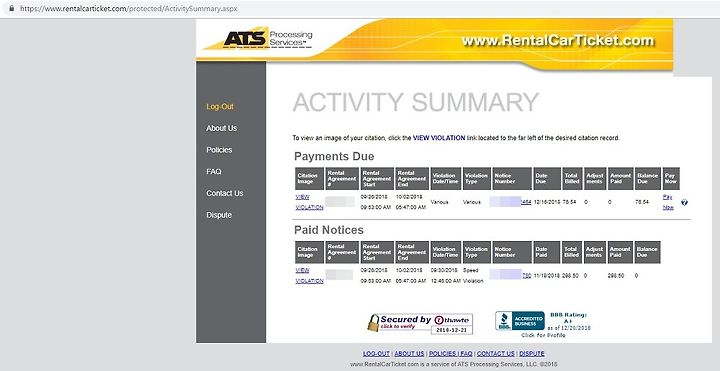This screenshot has width=720, height=371.
Task: Click the CONTACT US footer link
Action: (x=495, y=354)
